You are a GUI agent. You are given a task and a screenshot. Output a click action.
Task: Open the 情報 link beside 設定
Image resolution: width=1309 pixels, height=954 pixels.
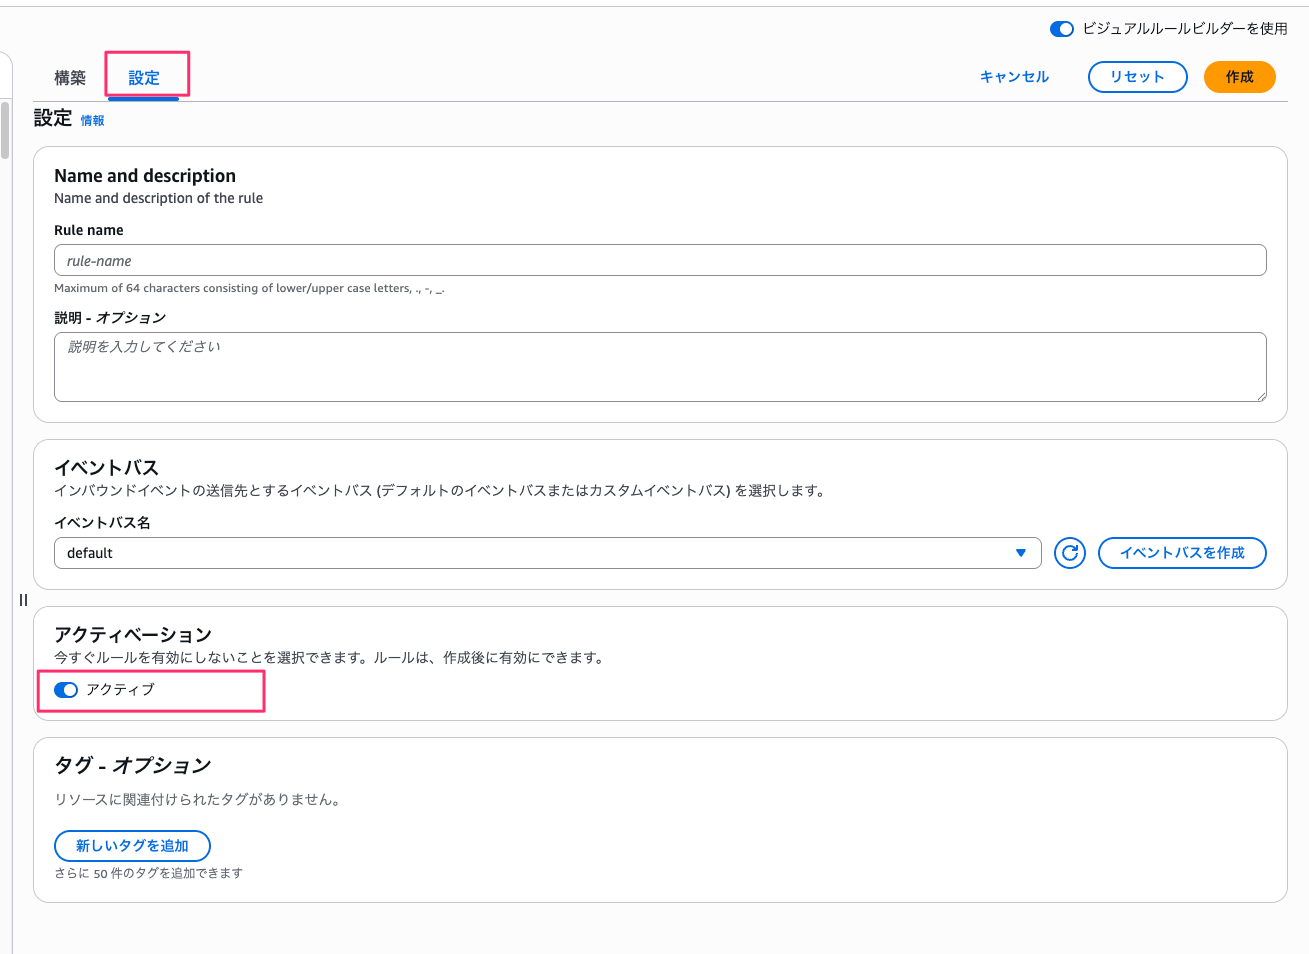pyautogui.click(x=92, y=121)
